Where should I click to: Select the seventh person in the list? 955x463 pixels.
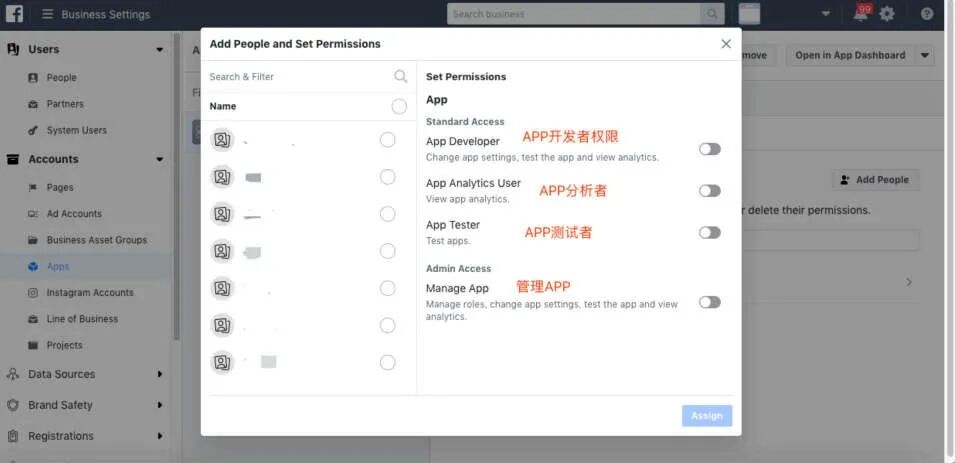click(x=387, y=362)
